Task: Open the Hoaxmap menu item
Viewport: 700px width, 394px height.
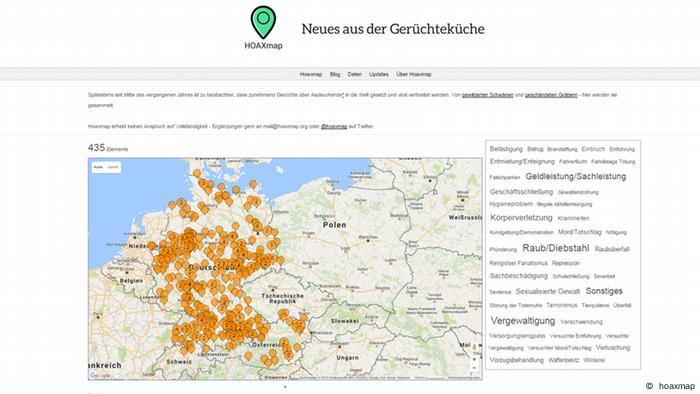Action: [311, 75]
